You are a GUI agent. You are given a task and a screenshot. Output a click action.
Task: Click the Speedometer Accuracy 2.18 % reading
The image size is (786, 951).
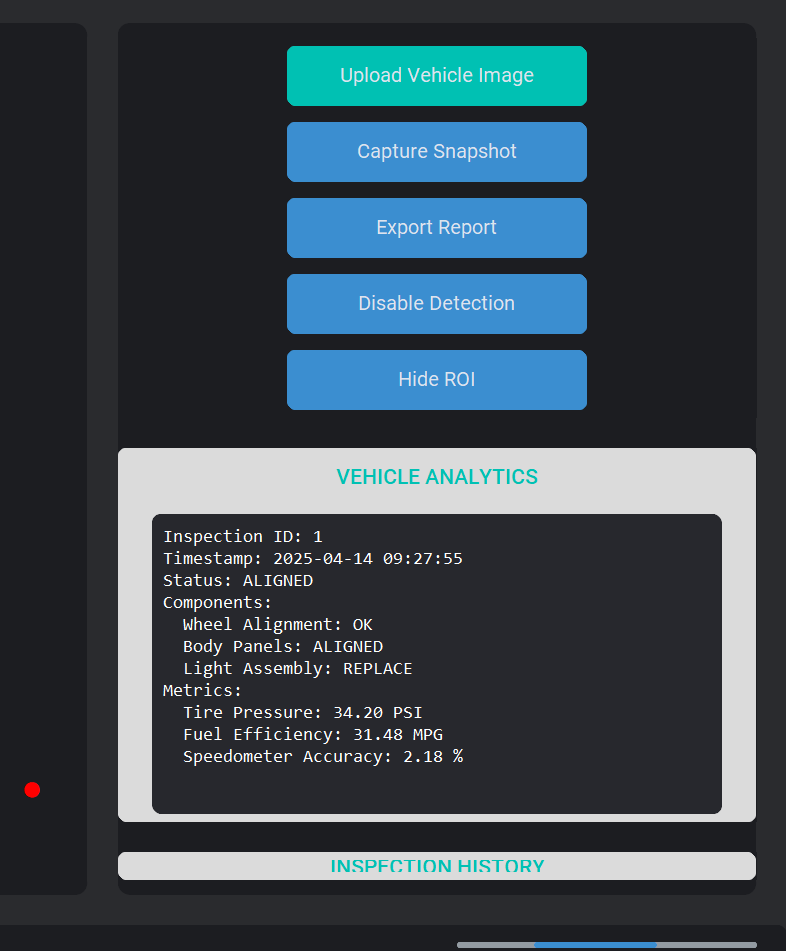322,757
